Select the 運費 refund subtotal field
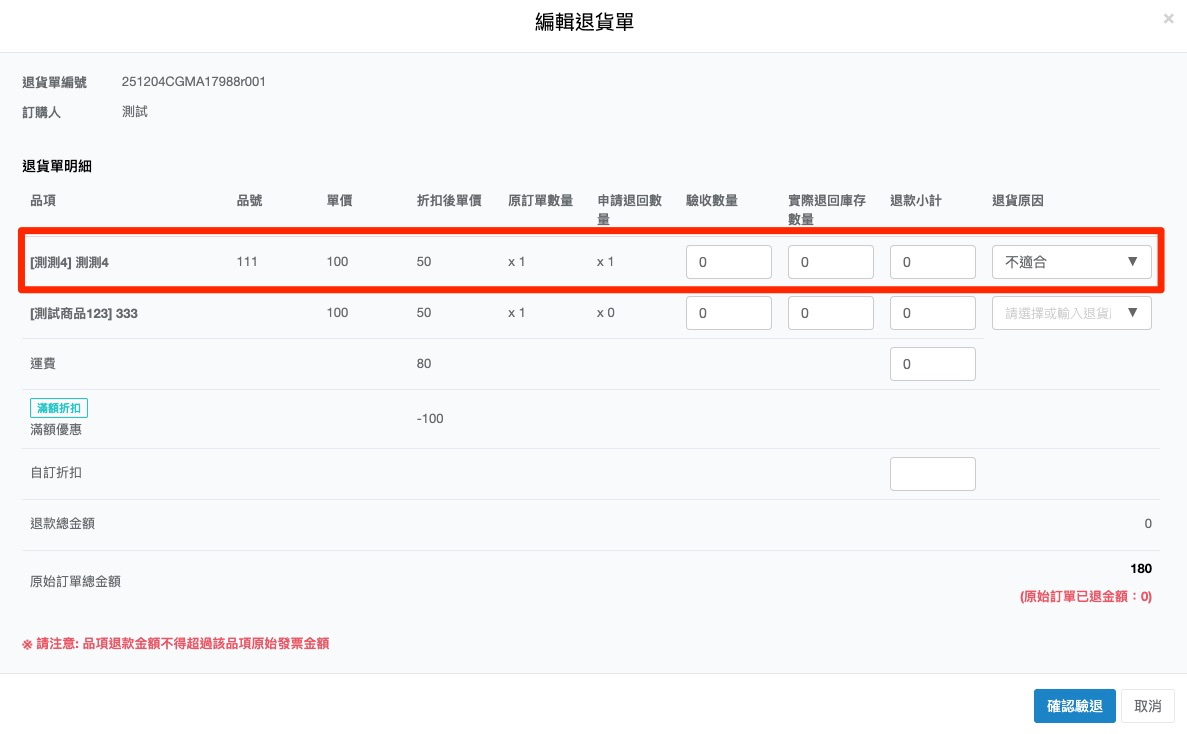Image resolution: width=1187 pixels, height=734 pixels. [x=932, y=364]
